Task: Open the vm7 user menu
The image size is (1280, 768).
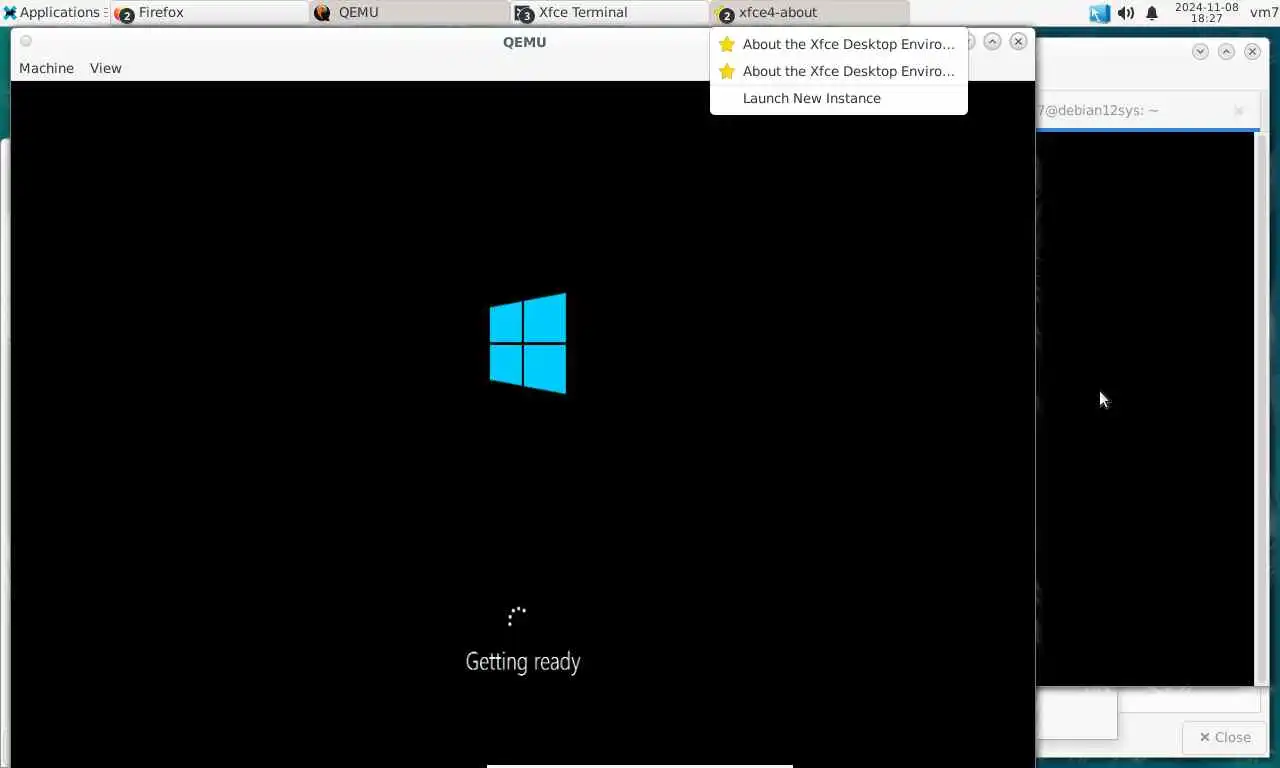Action: [x=1263, y=13]
